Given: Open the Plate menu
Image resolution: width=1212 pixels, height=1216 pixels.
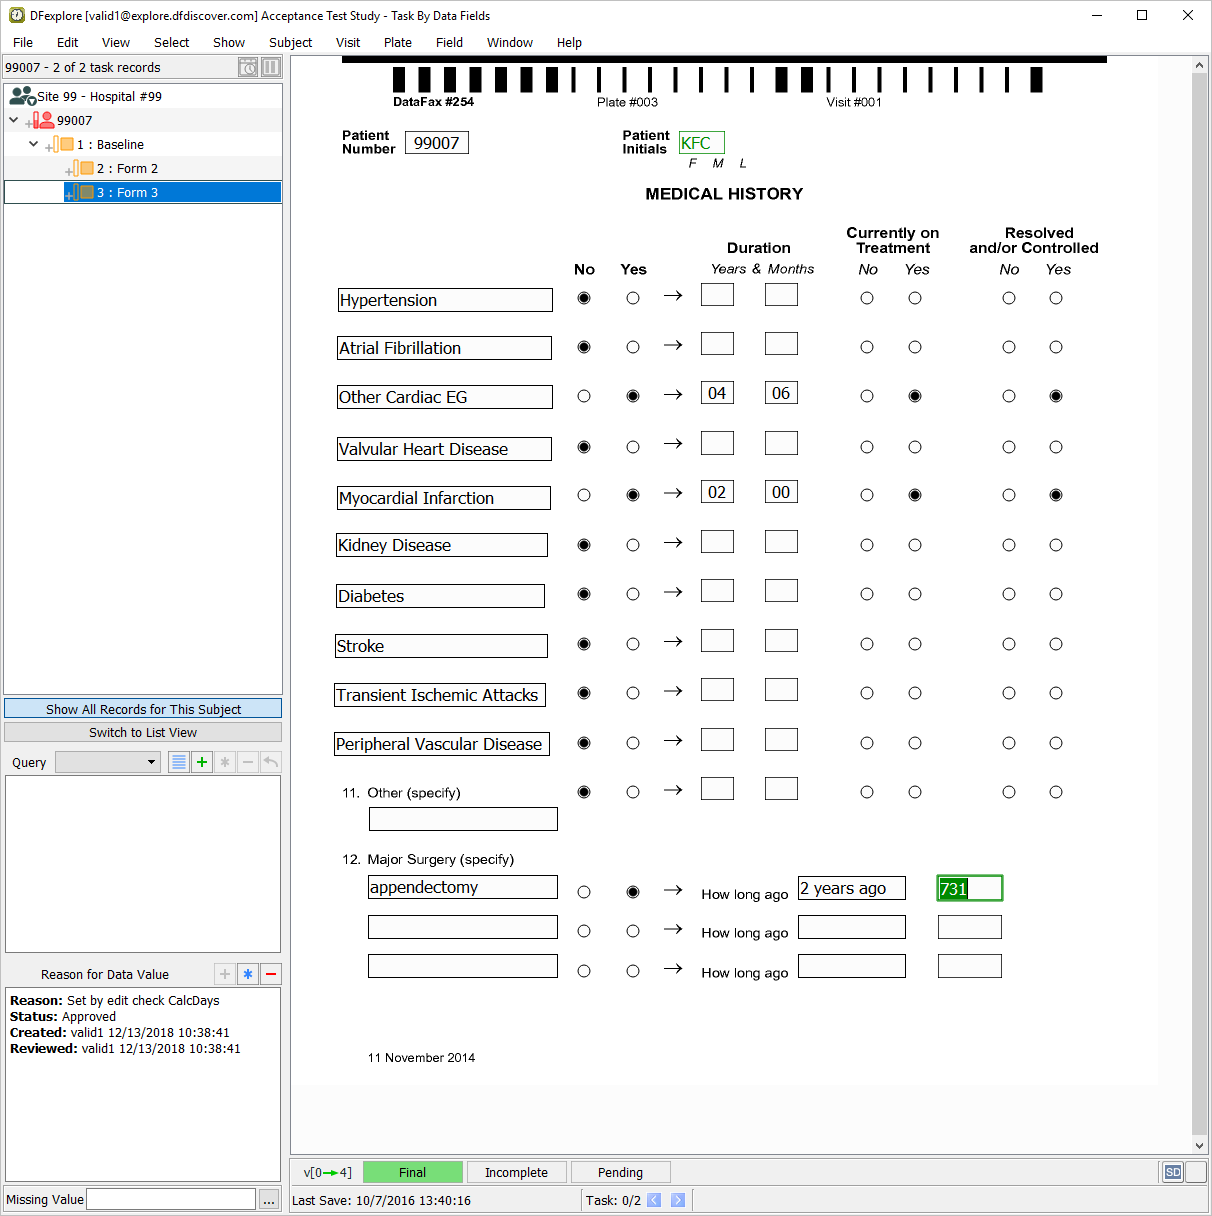Looking at the screenshot, I should pos(397,42).
